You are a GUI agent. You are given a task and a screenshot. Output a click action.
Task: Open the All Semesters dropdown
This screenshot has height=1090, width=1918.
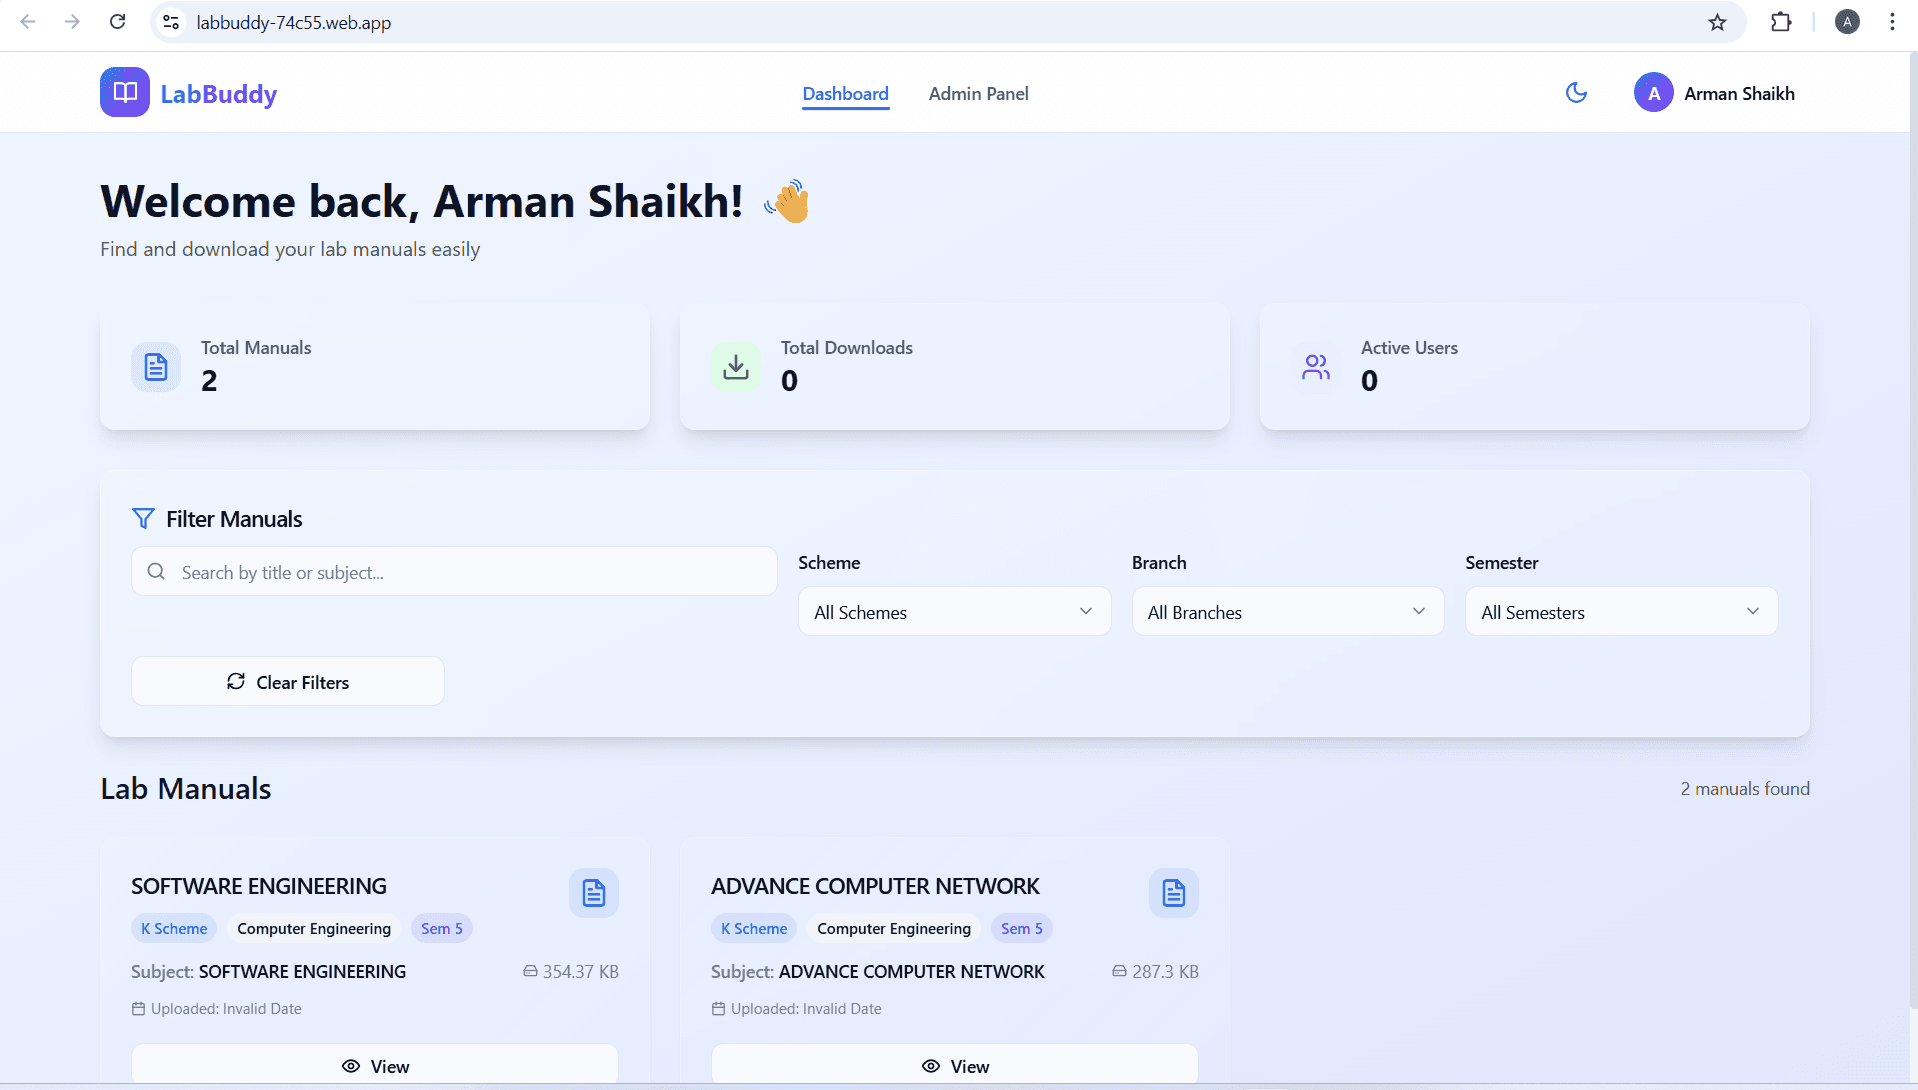(x=1621, y=612)
